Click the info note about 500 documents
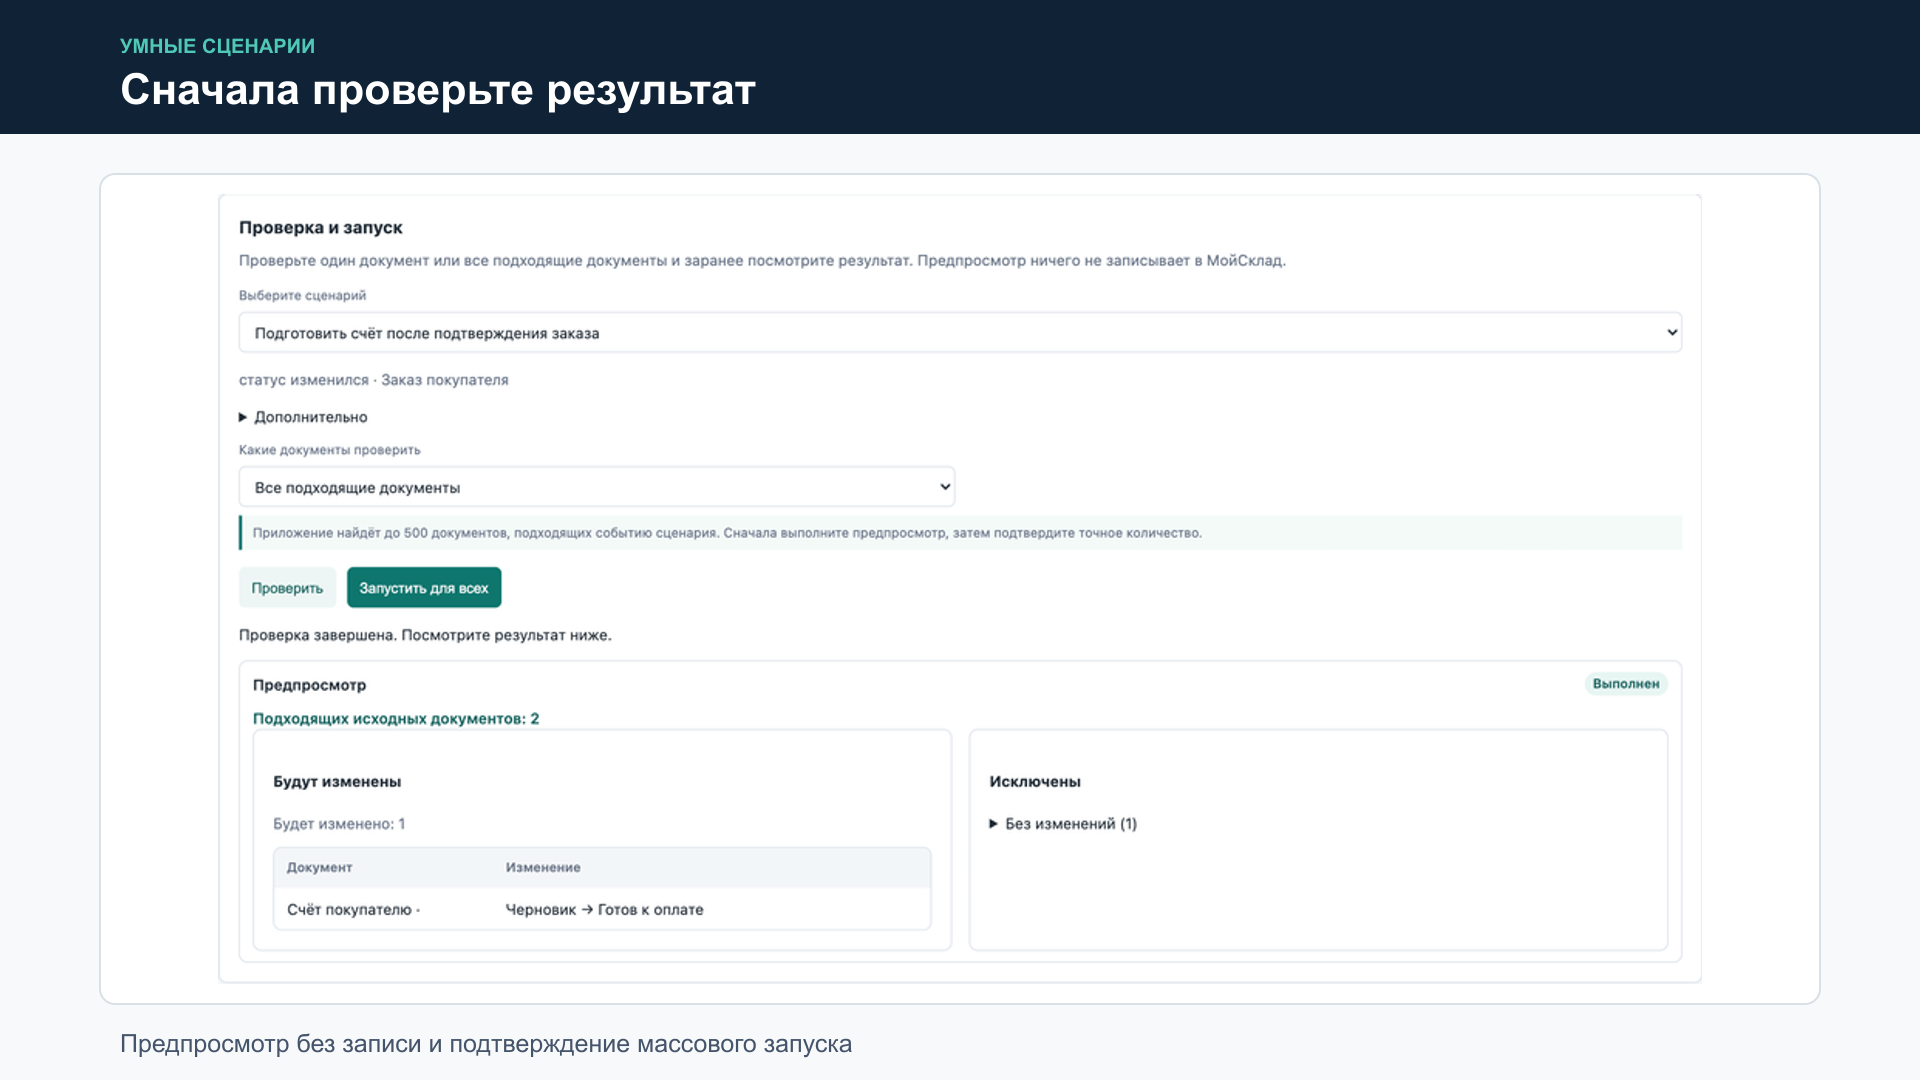 tap(960, 533)
